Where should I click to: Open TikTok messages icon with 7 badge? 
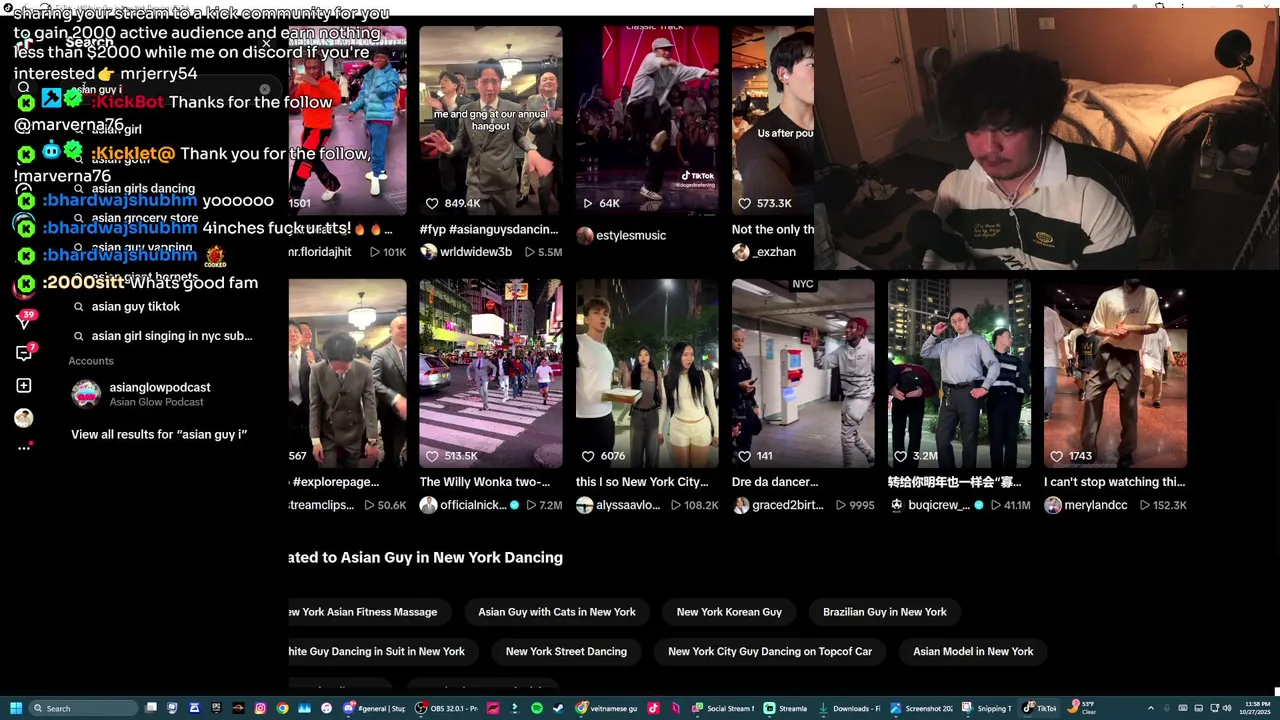[x=24, y=352]
